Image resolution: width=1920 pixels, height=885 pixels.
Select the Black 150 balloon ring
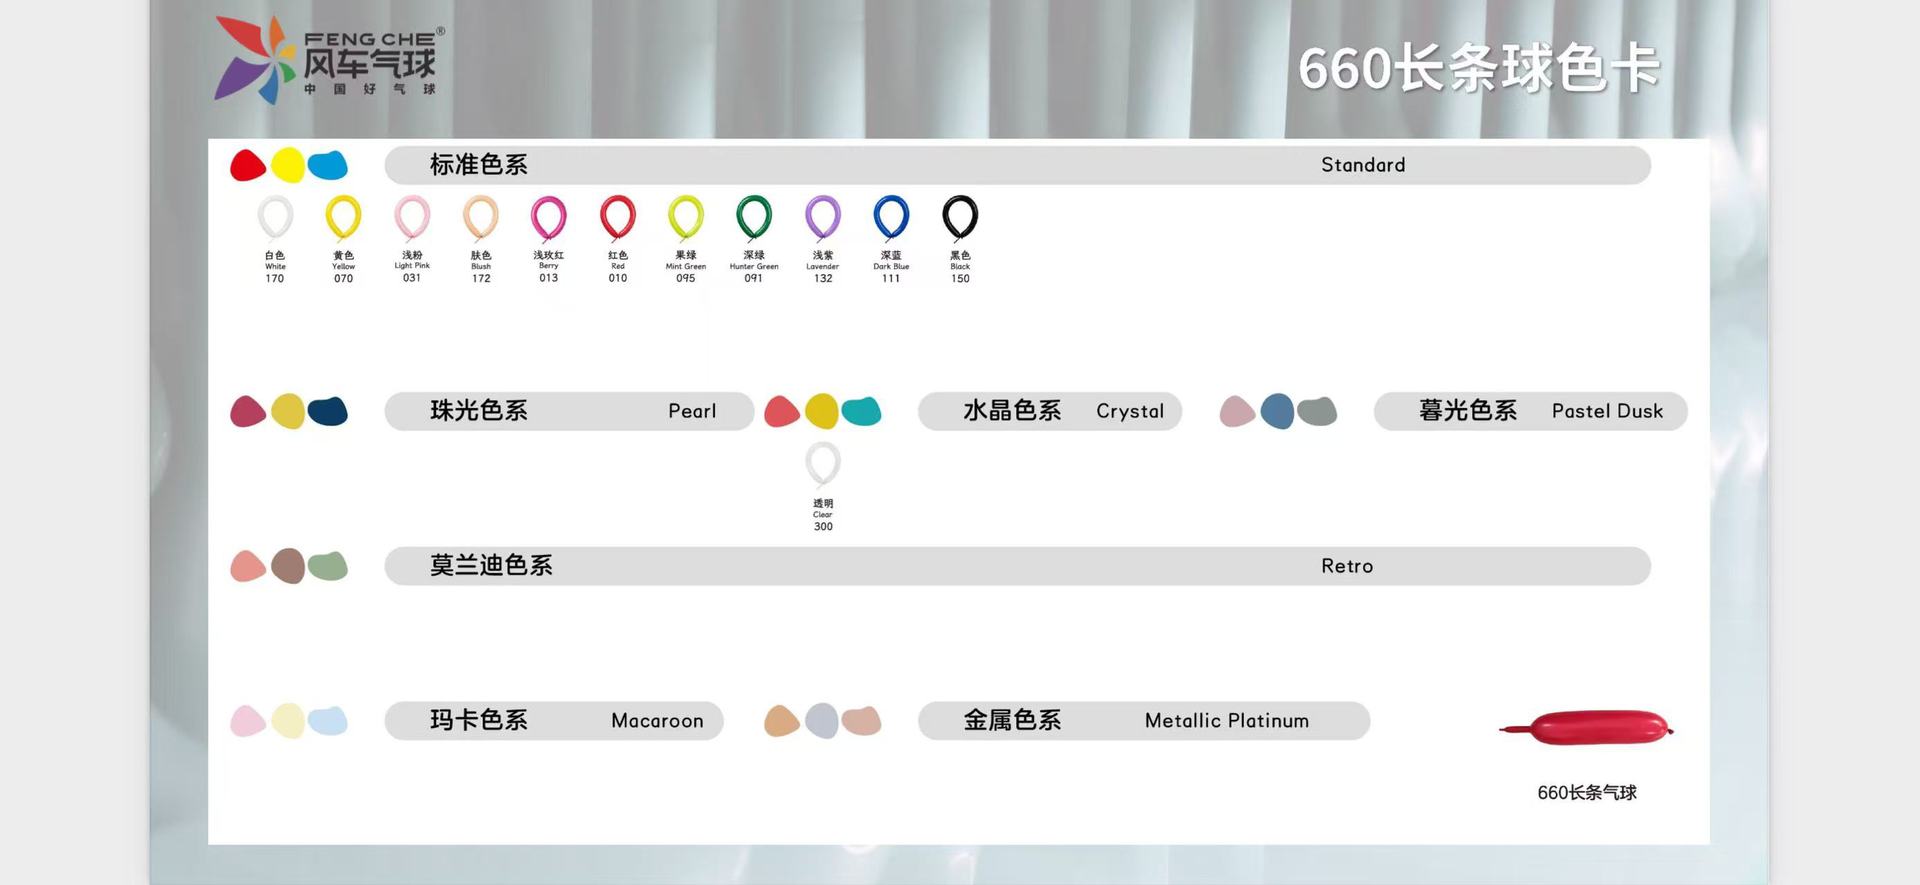(960, 218)
